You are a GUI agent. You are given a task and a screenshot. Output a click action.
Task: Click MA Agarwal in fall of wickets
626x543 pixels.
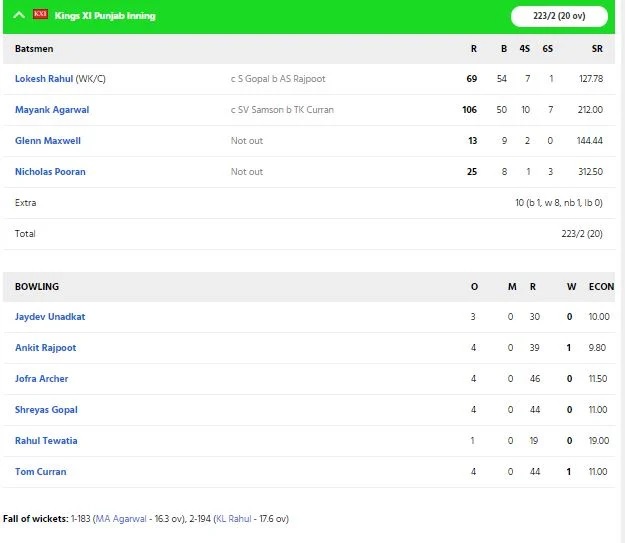121,519
